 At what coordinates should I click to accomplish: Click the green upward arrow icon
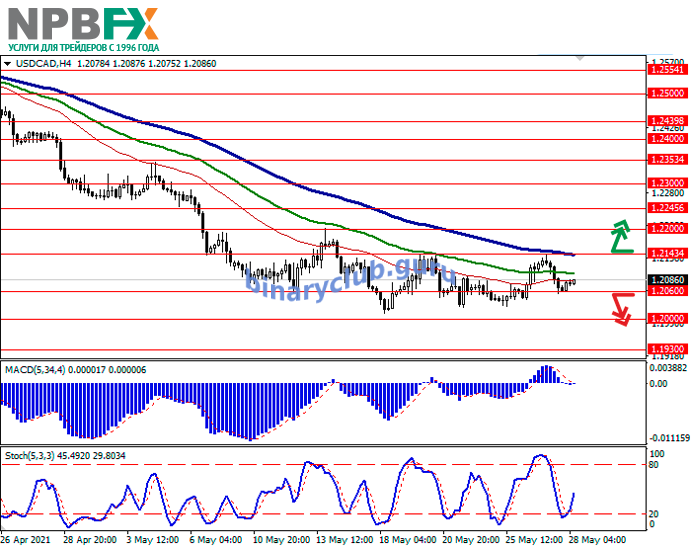tap(622, 236)
